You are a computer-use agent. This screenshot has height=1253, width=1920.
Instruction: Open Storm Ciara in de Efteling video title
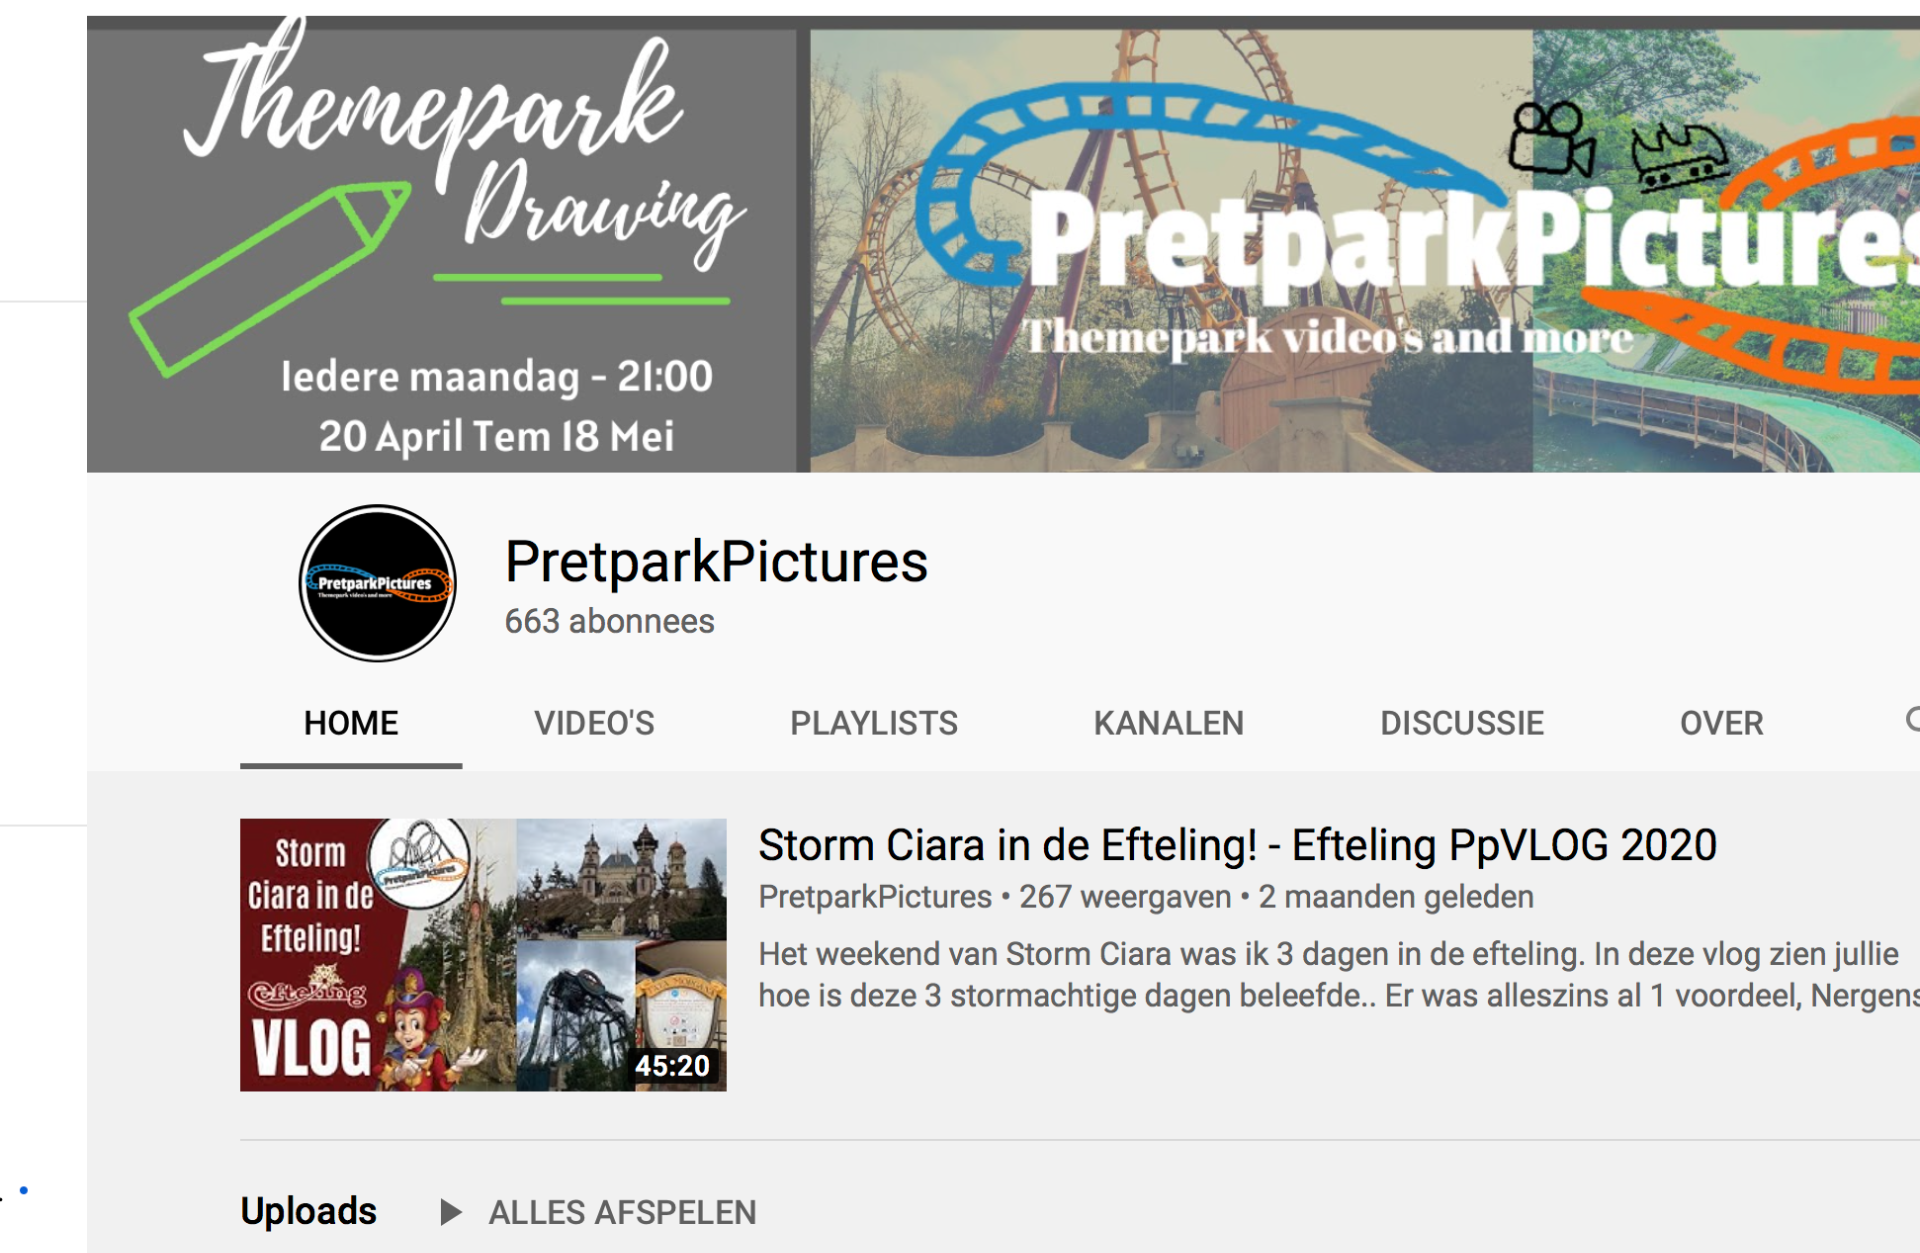(x=1237, y=845)
